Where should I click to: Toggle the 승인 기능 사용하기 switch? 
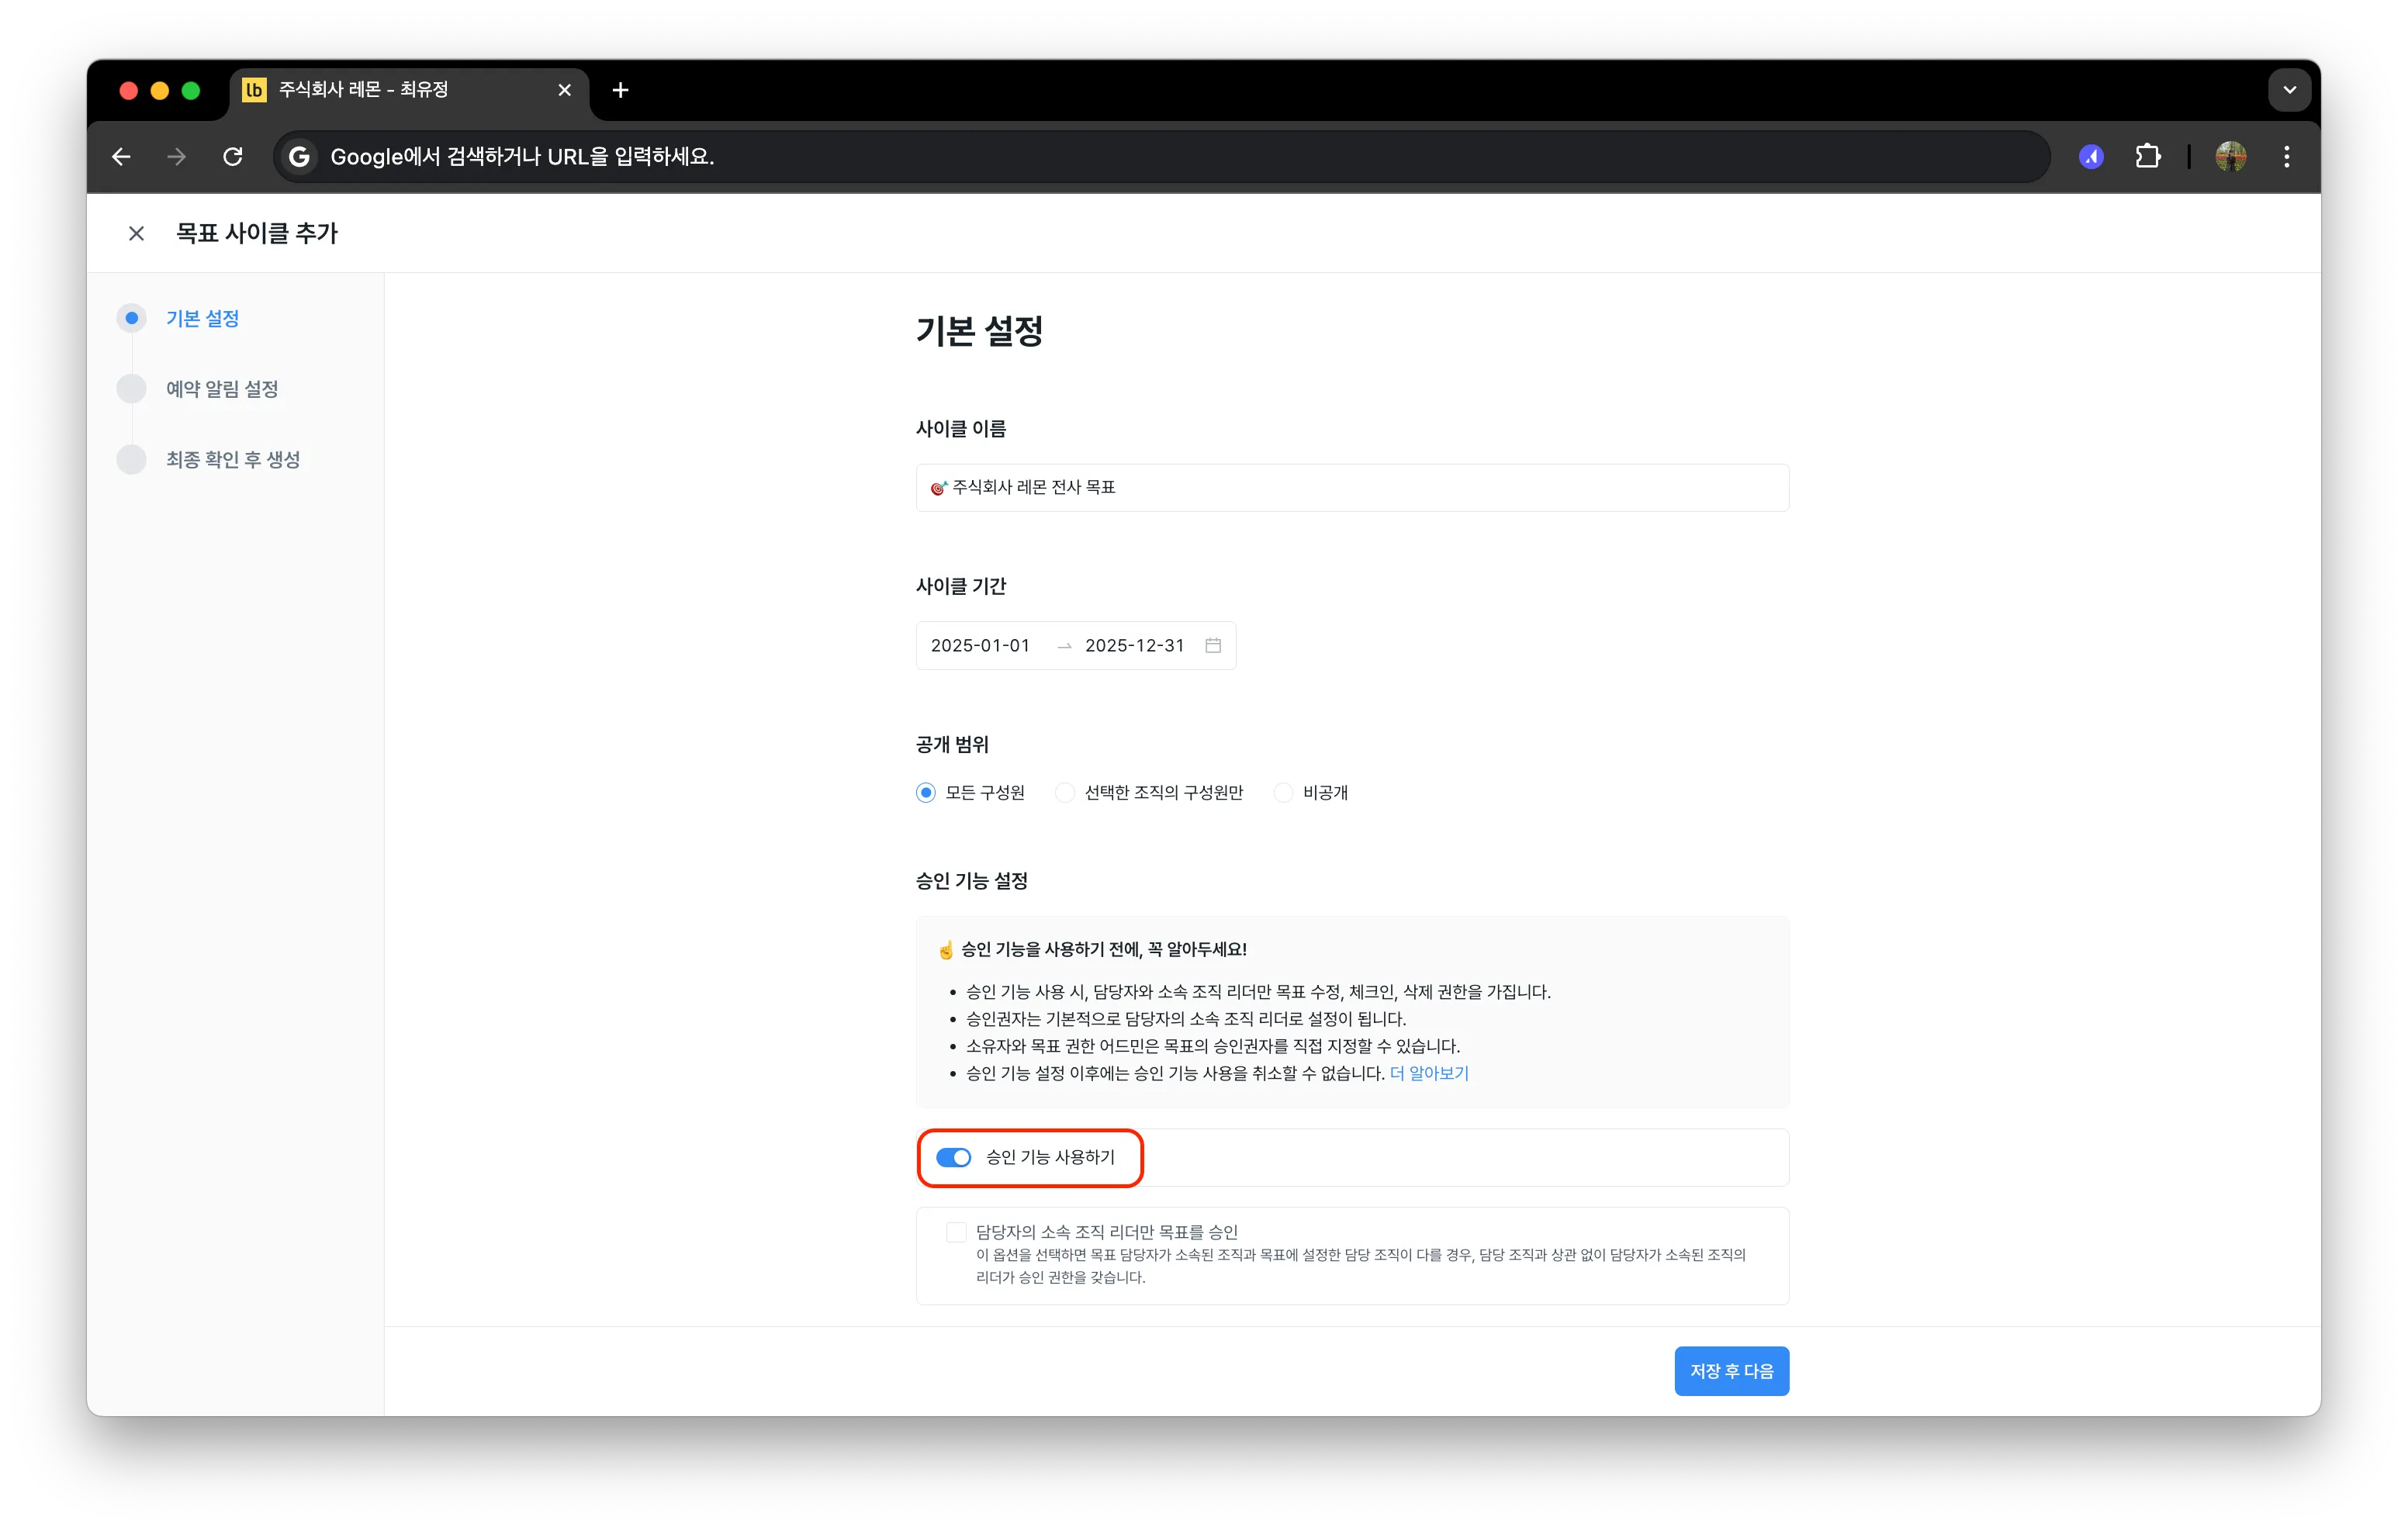(x=953, y=1157)
